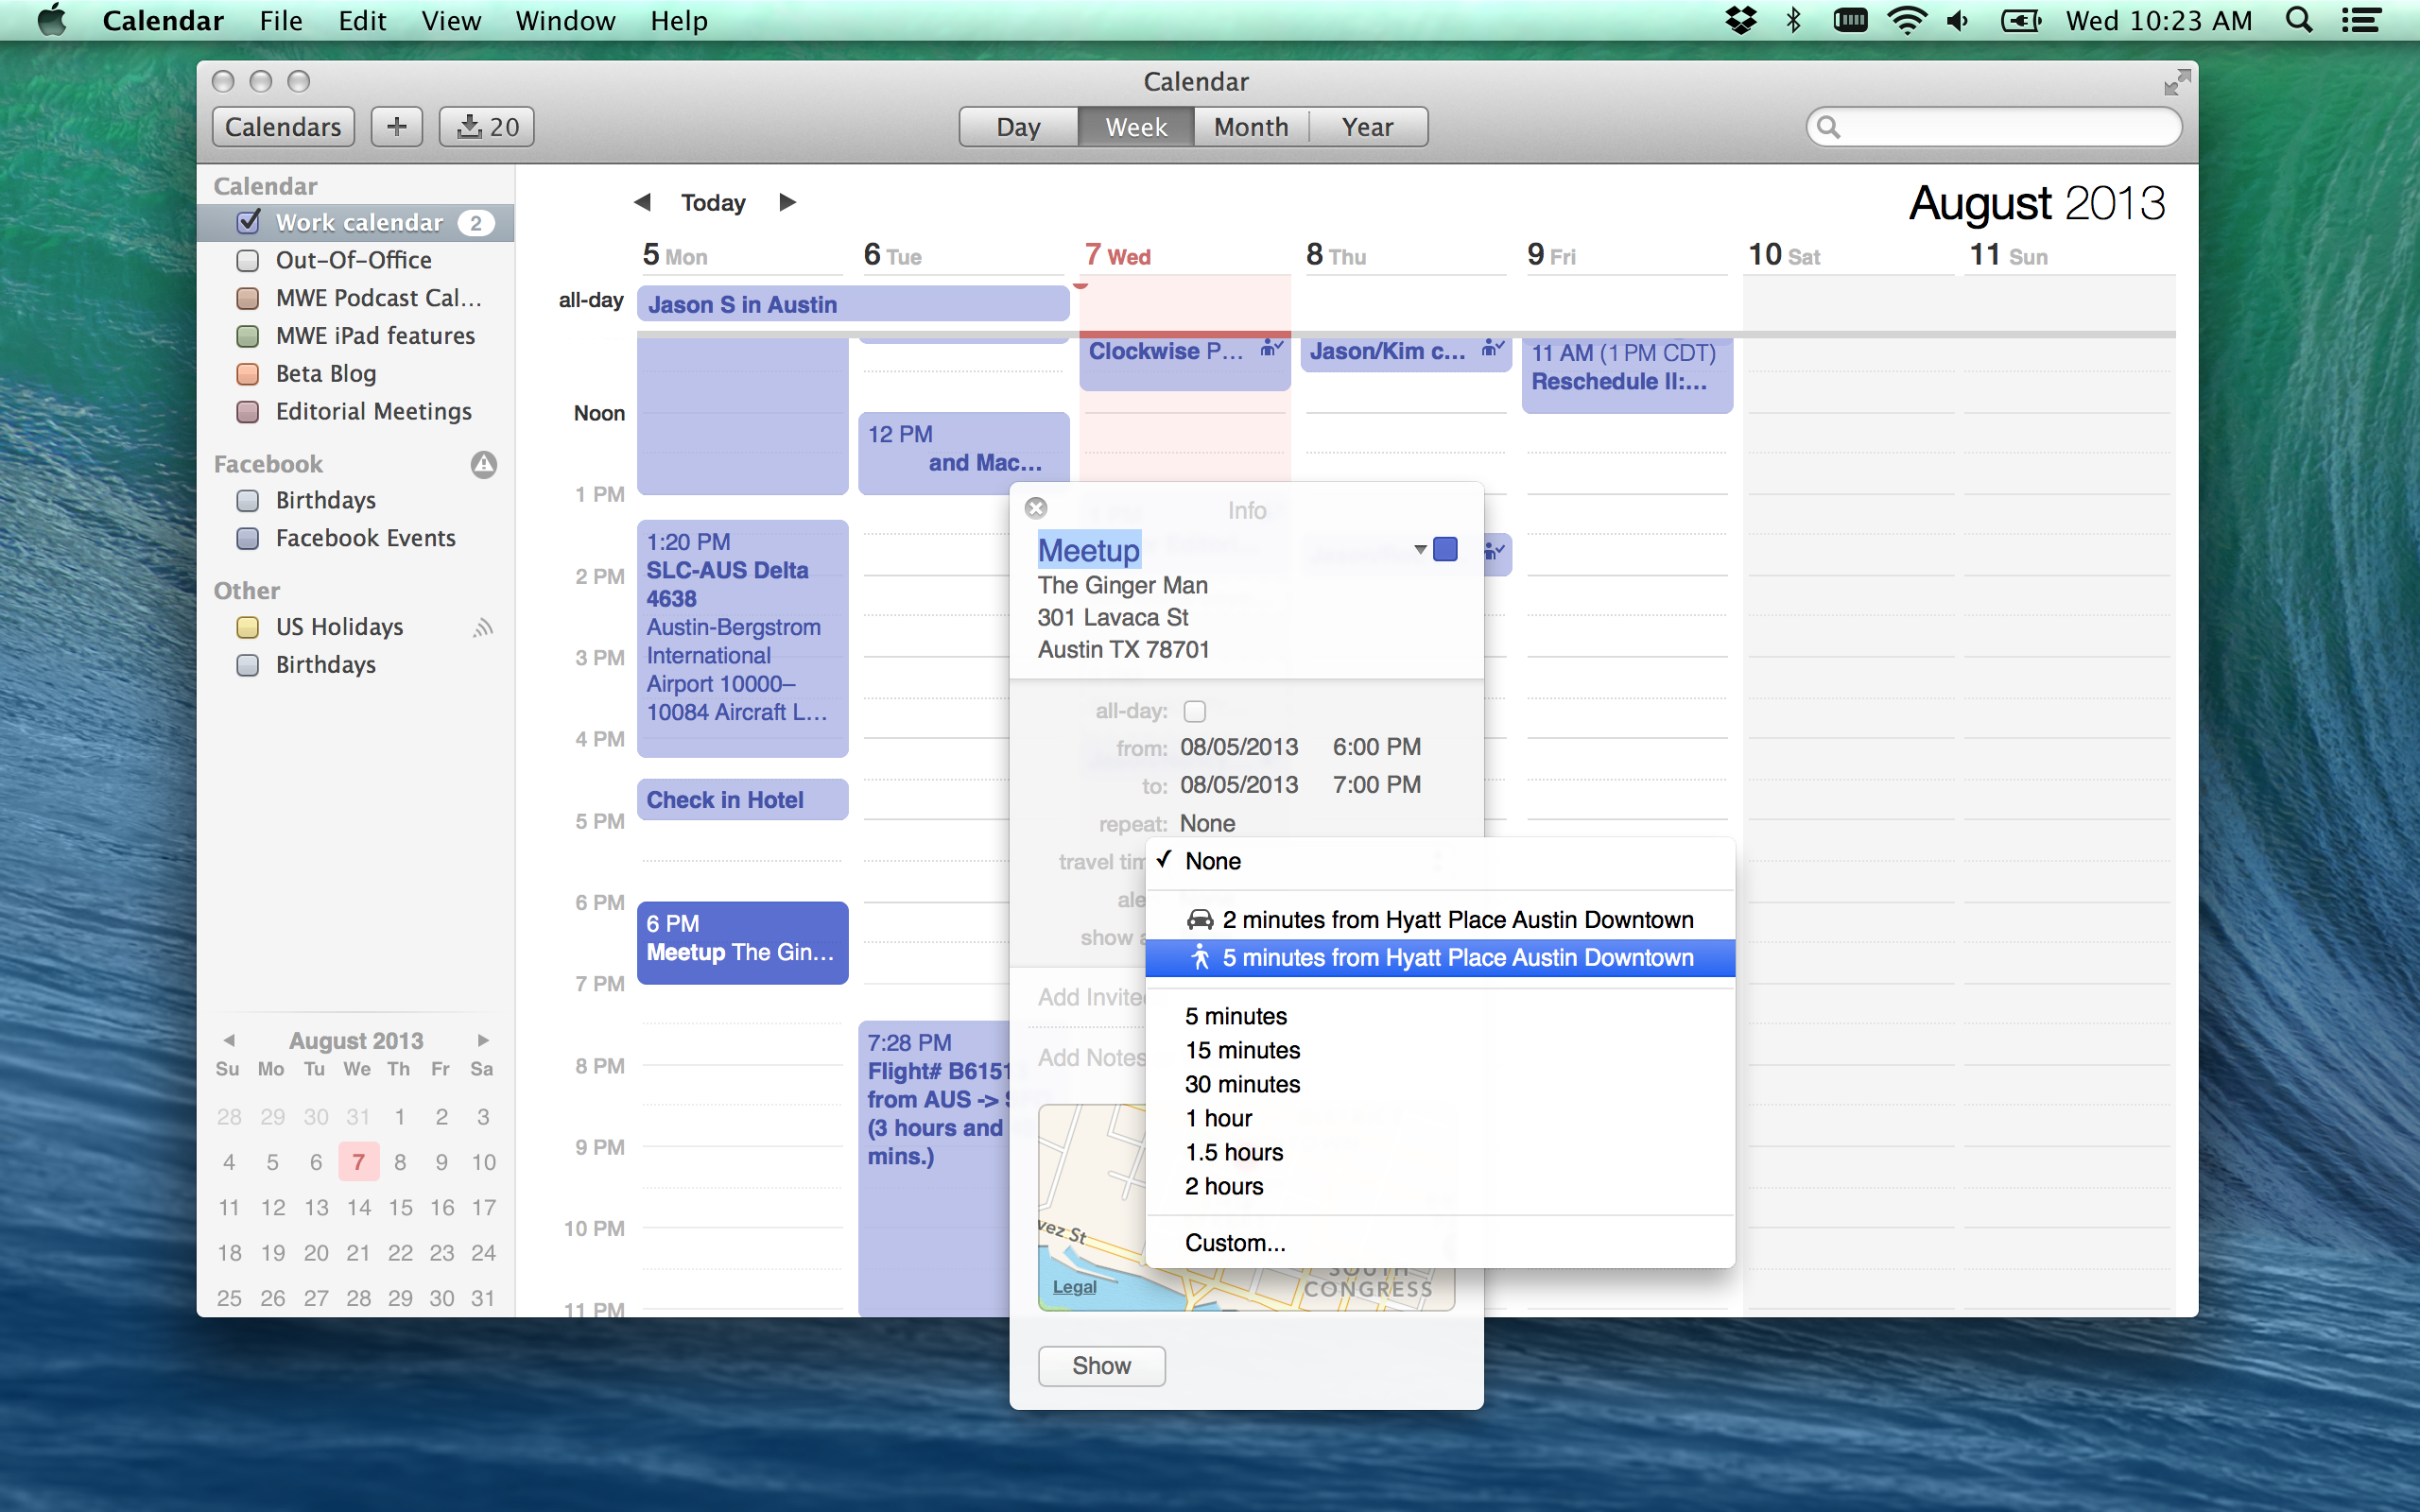This screenshot has width=2420, height=1512.
Task: Click the Bluetooth icon in menu bar
Action: [1800, 19]
